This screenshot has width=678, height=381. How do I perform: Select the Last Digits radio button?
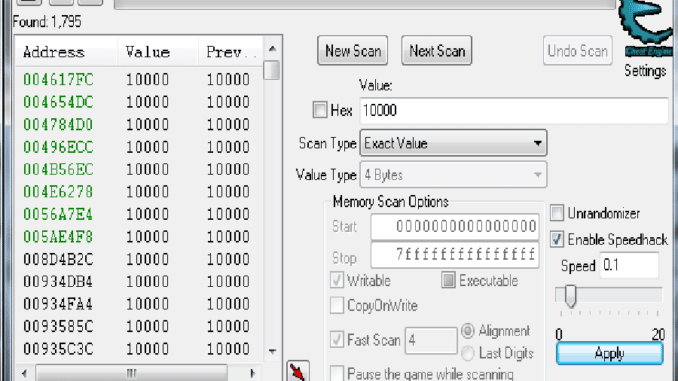(x=467, y=353)
